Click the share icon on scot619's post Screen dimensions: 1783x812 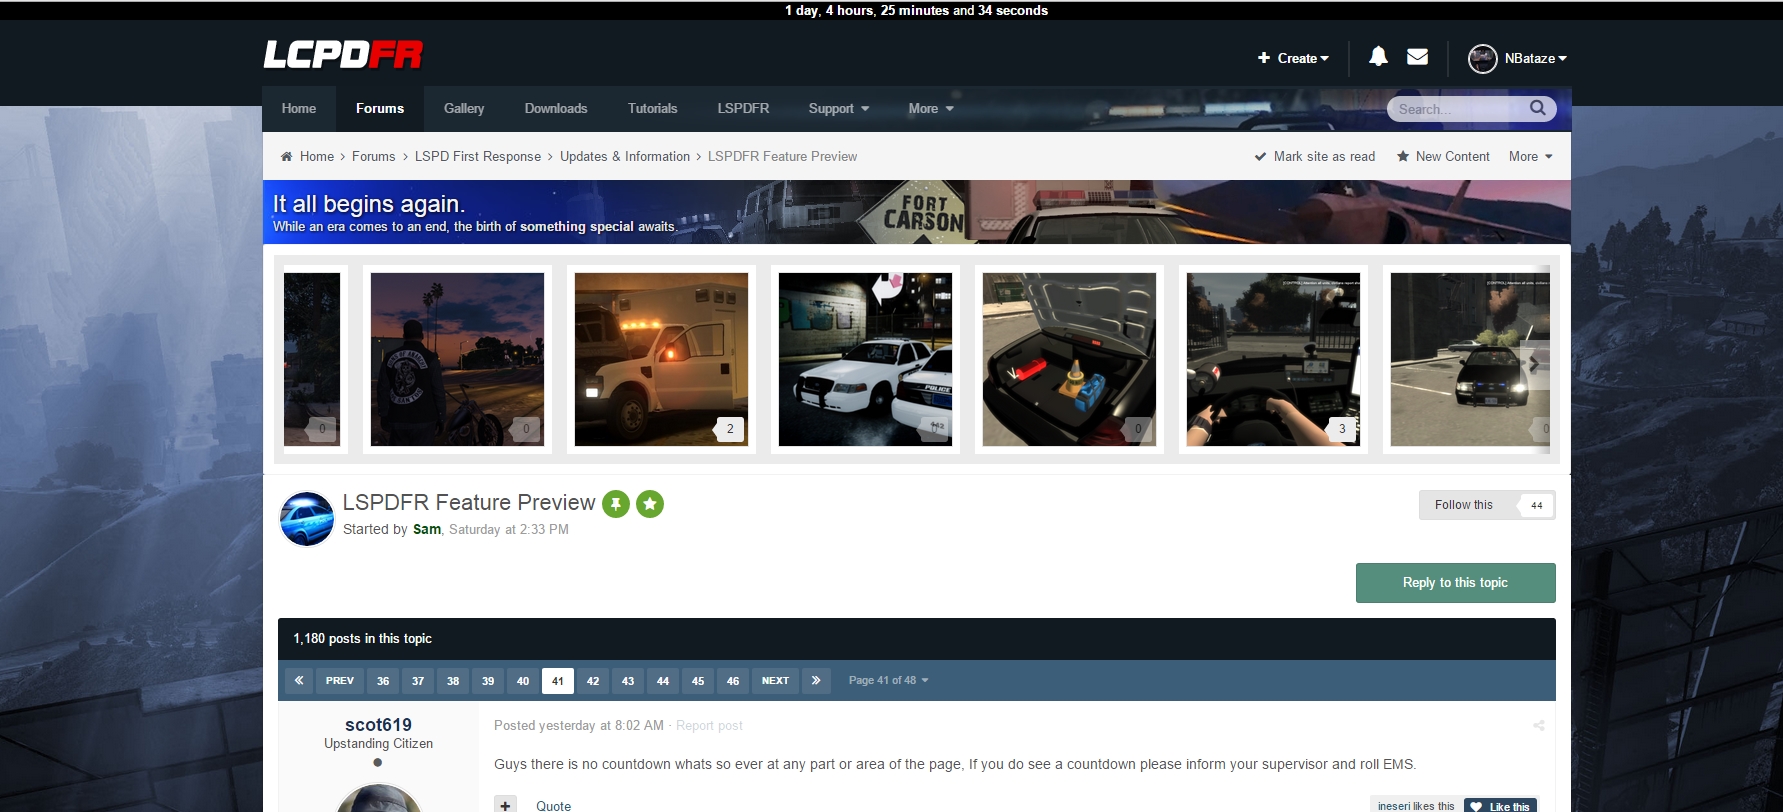point(1539,726)
